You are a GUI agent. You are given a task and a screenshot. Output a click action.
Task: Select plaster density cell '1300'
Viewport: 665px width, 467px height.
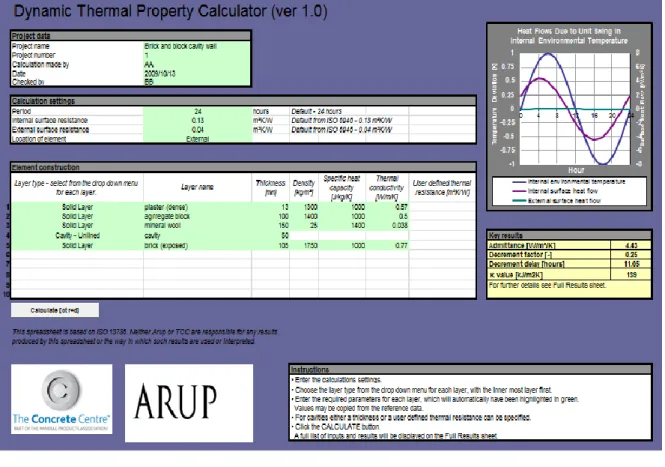point(304,207)
